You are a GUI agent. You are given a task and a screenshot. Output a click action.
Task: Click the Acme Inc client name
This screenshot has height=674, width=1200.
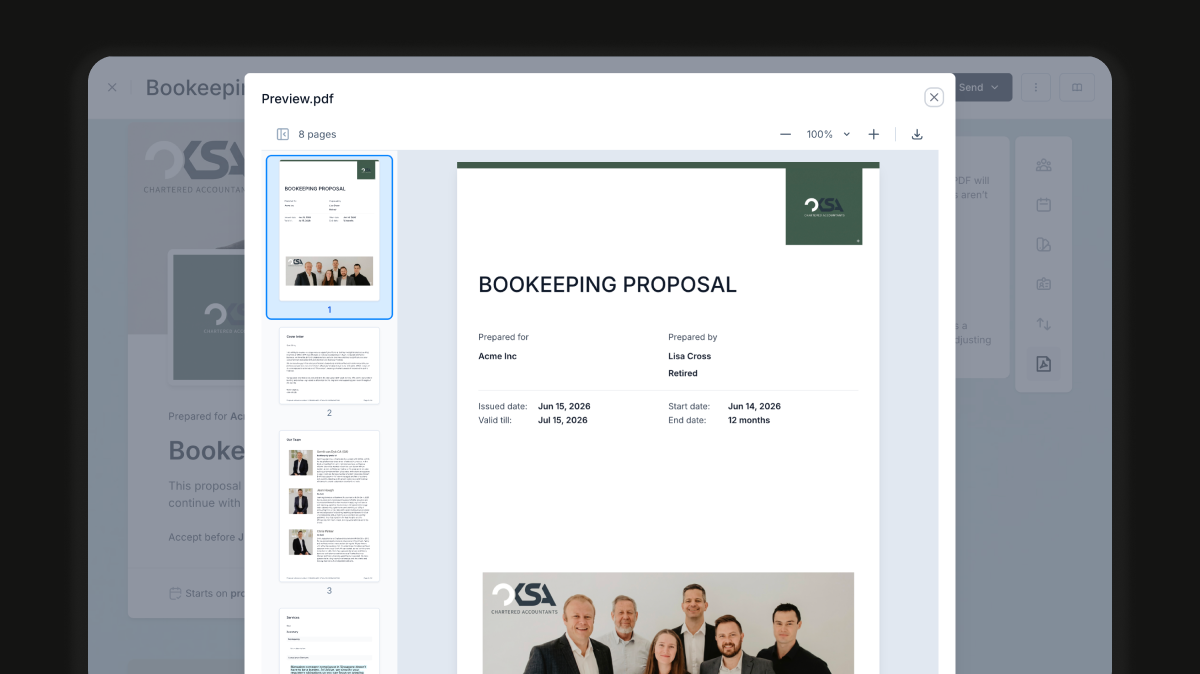pyautogui.click(x=498, y=356)
